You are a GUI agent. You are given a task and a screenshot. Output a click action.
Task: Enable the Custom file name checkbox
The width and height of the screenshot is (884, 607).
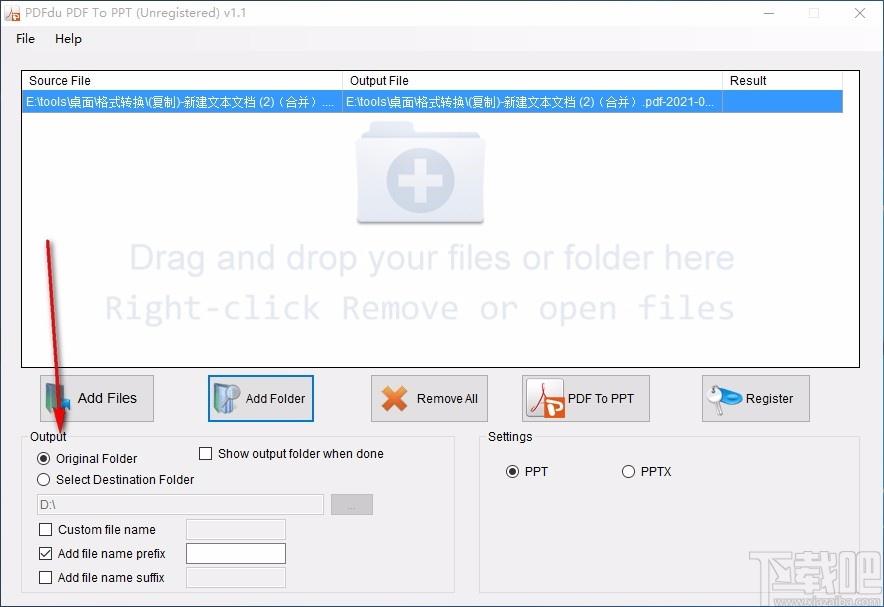[46, 530]
